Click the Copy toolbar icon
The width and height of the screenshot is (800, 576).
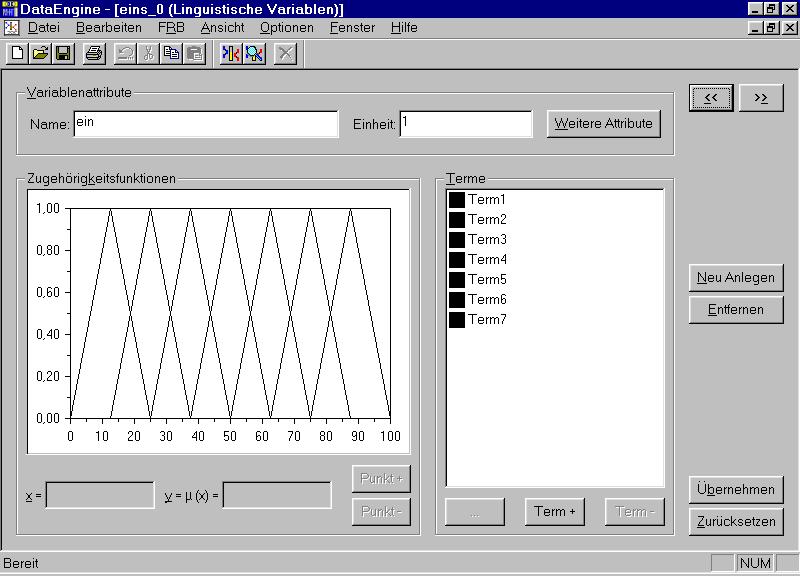pyautogui.click(x=171, y=53)
